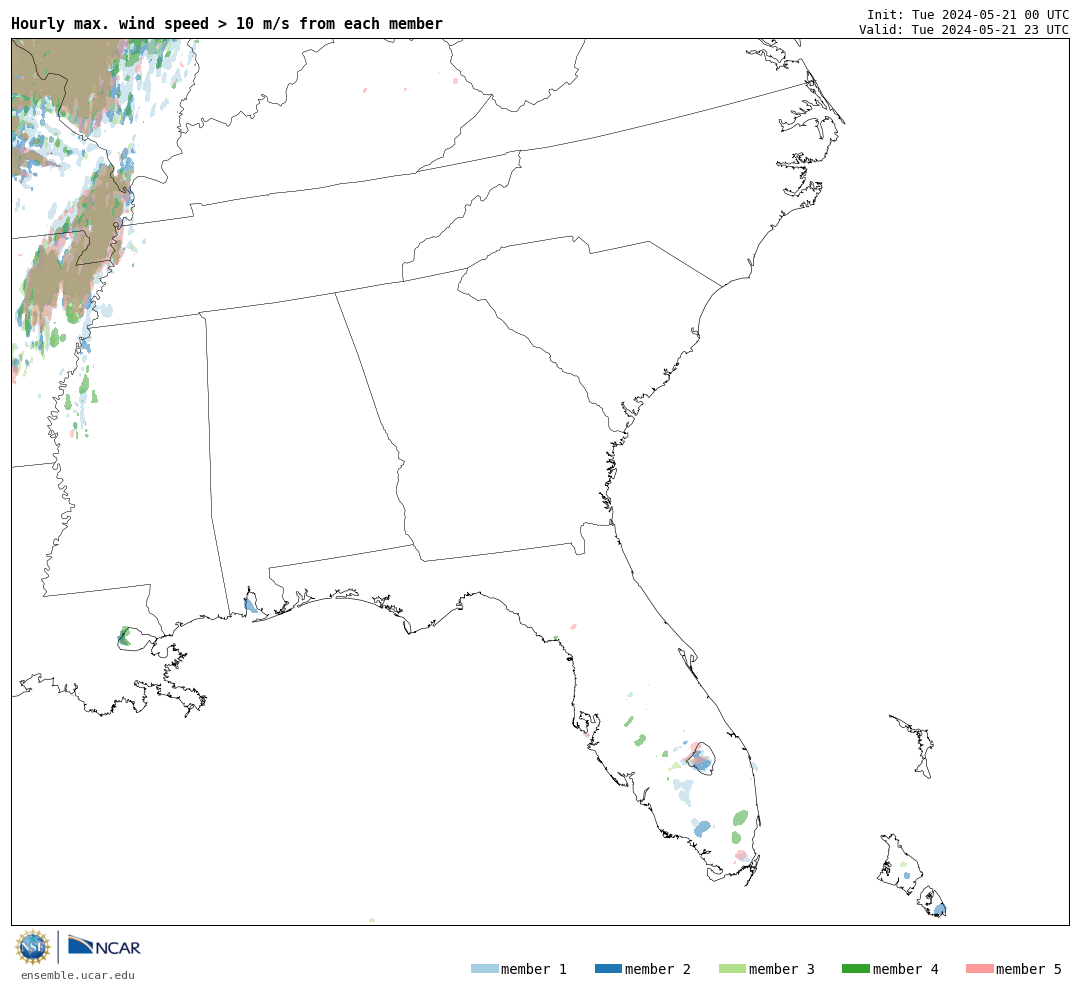Select the 'member 3' legend label

tap(782, 969)
